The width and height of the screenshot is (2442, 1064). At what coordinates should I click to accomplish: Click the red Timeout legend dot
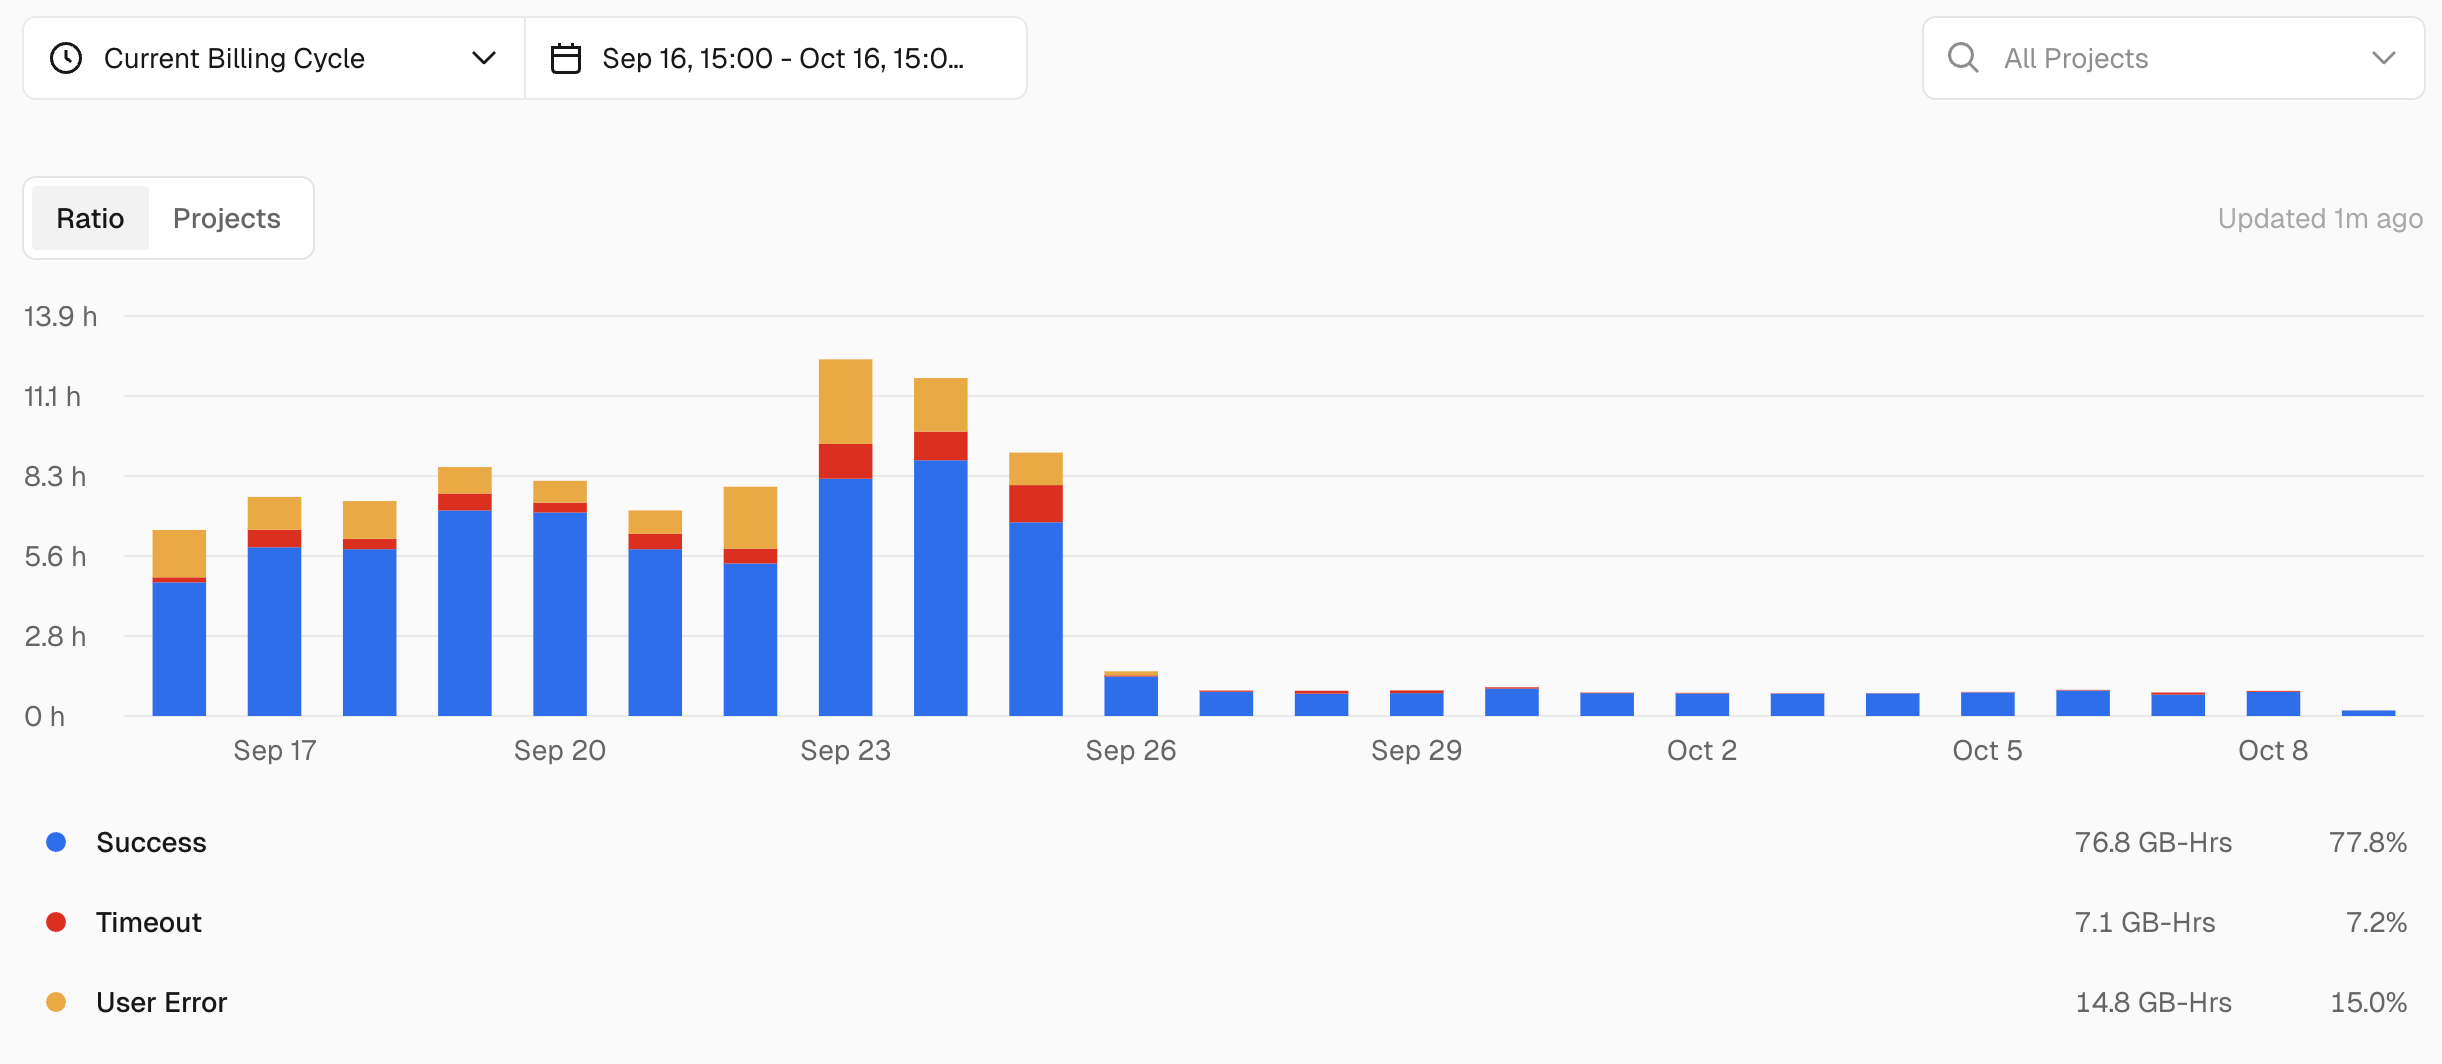click(56, 922)
